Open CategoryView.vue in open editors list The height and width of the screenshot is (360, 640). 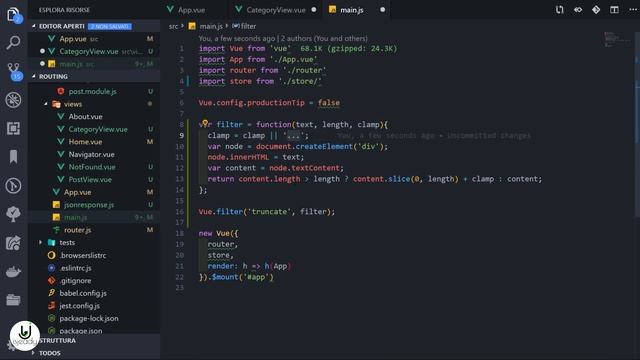click(94, 51)
